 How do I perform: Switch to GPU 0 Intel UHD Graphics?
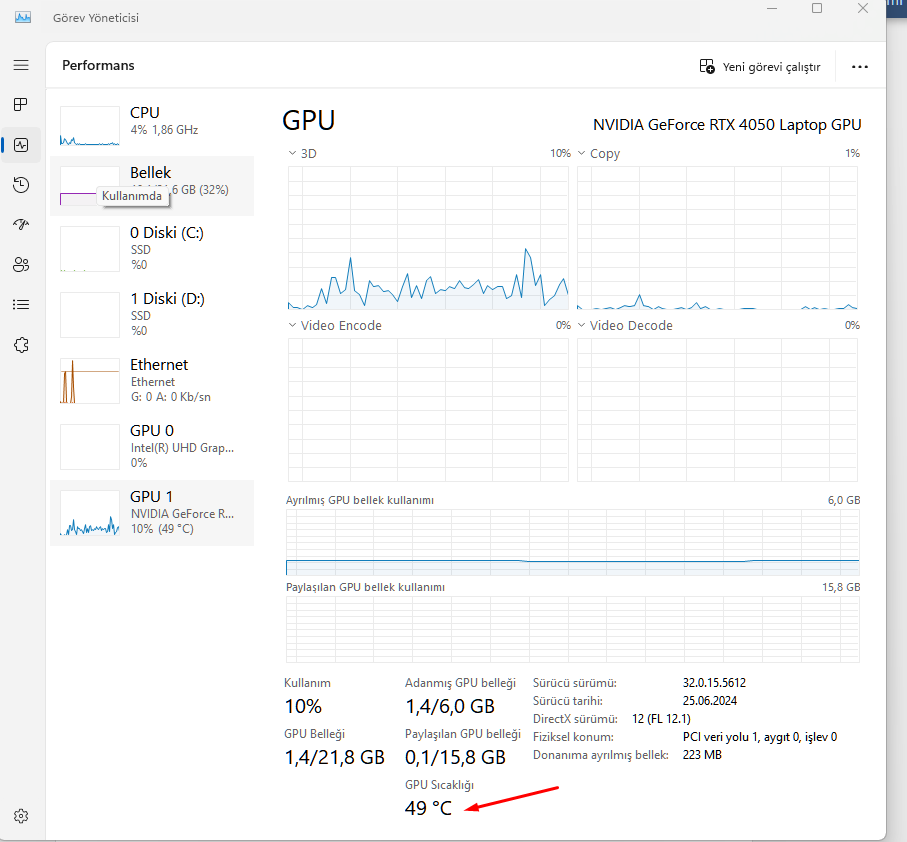click(x=152, y=445)
